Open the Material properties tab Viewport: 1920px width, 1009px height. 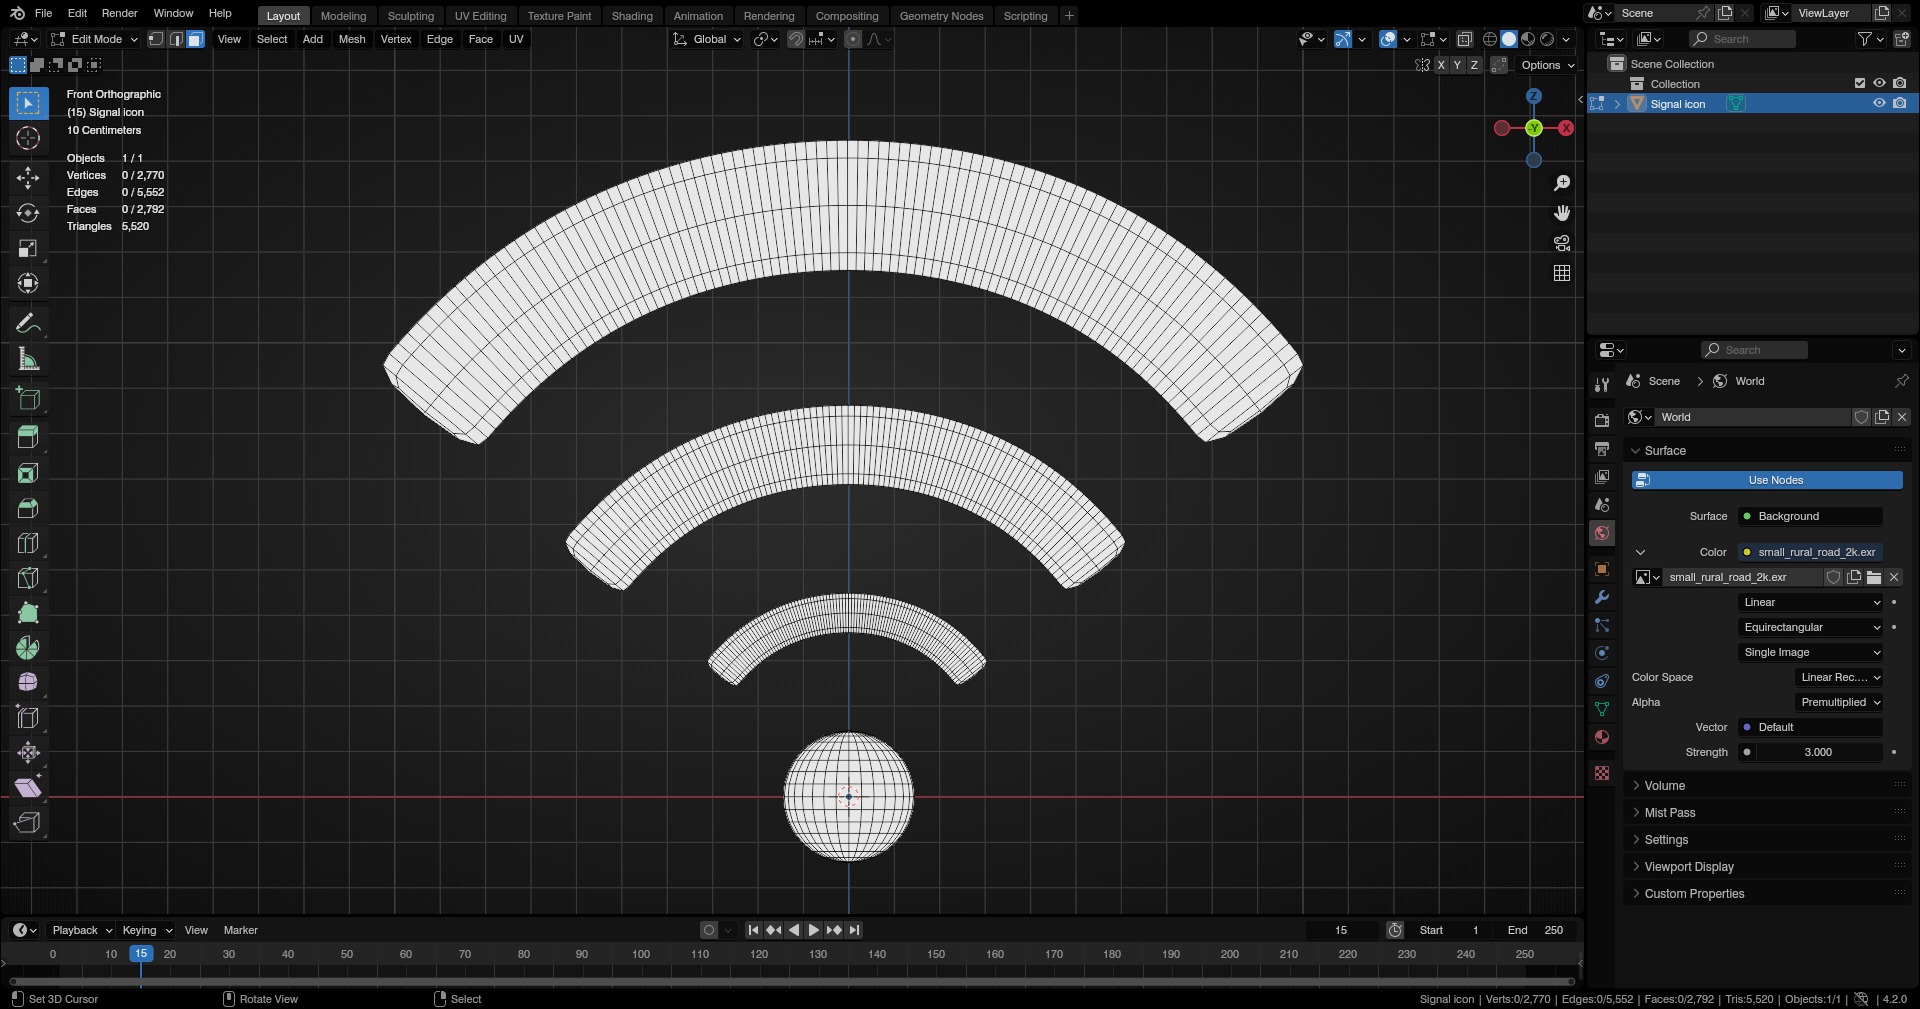pyautogui.click(x=1602, y=737)
